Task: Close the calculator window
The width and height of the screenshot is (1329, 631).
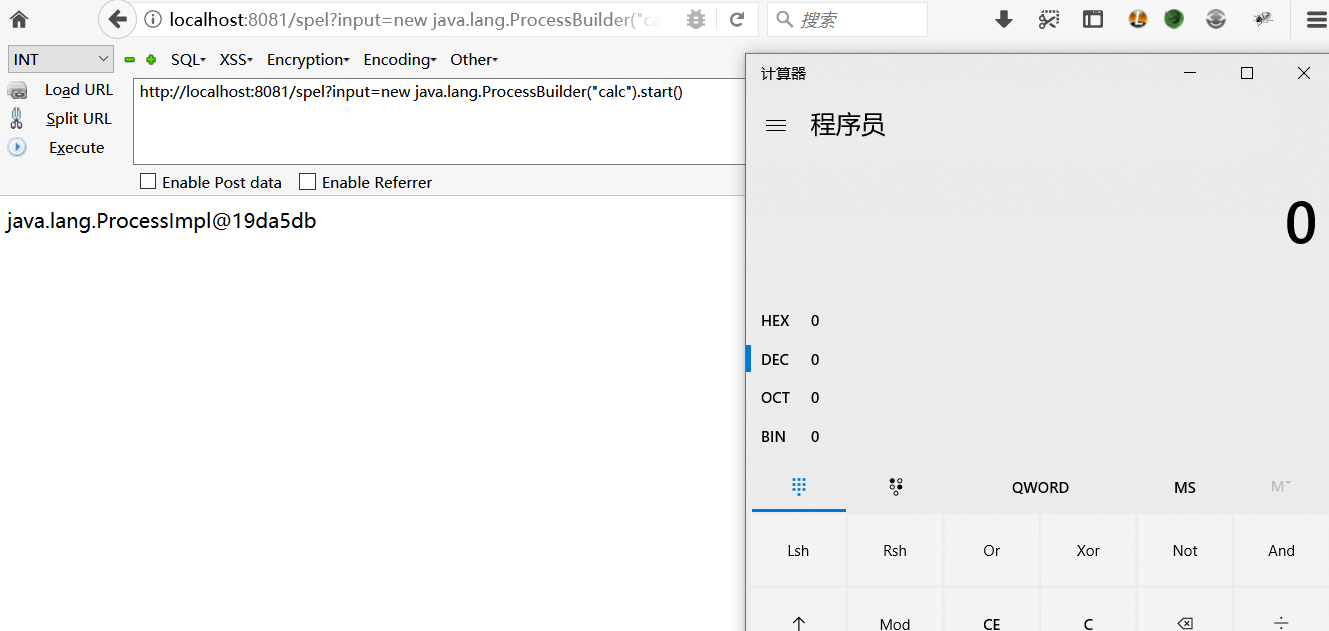Action: coord(1303,73)
